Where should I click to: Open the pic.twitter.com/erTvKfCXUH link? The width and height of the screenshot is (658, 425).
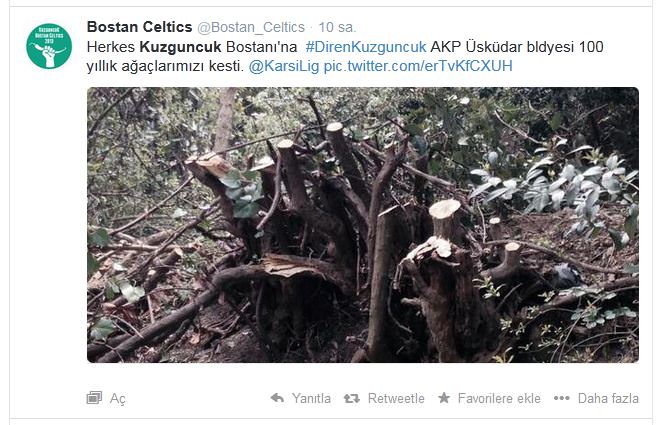pyautogui.click(x=418, y=66)
